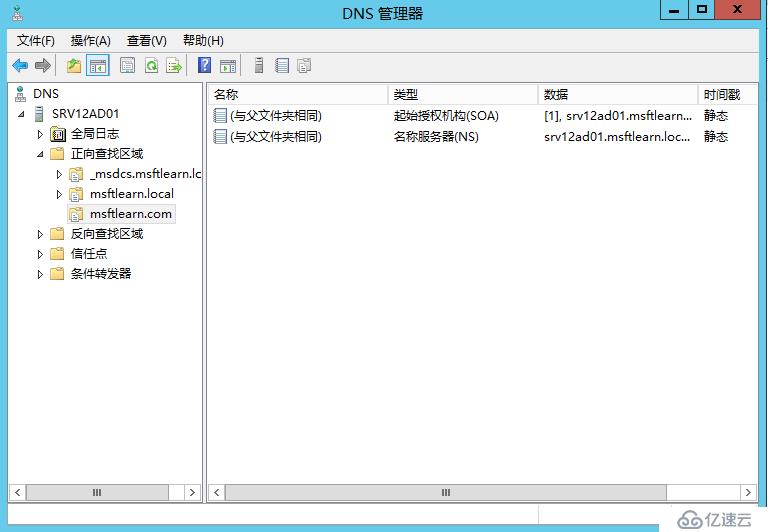Expand the 反向查找区域 node
The width and height of the screenshot is (768, 532).
tap(40, 234)
